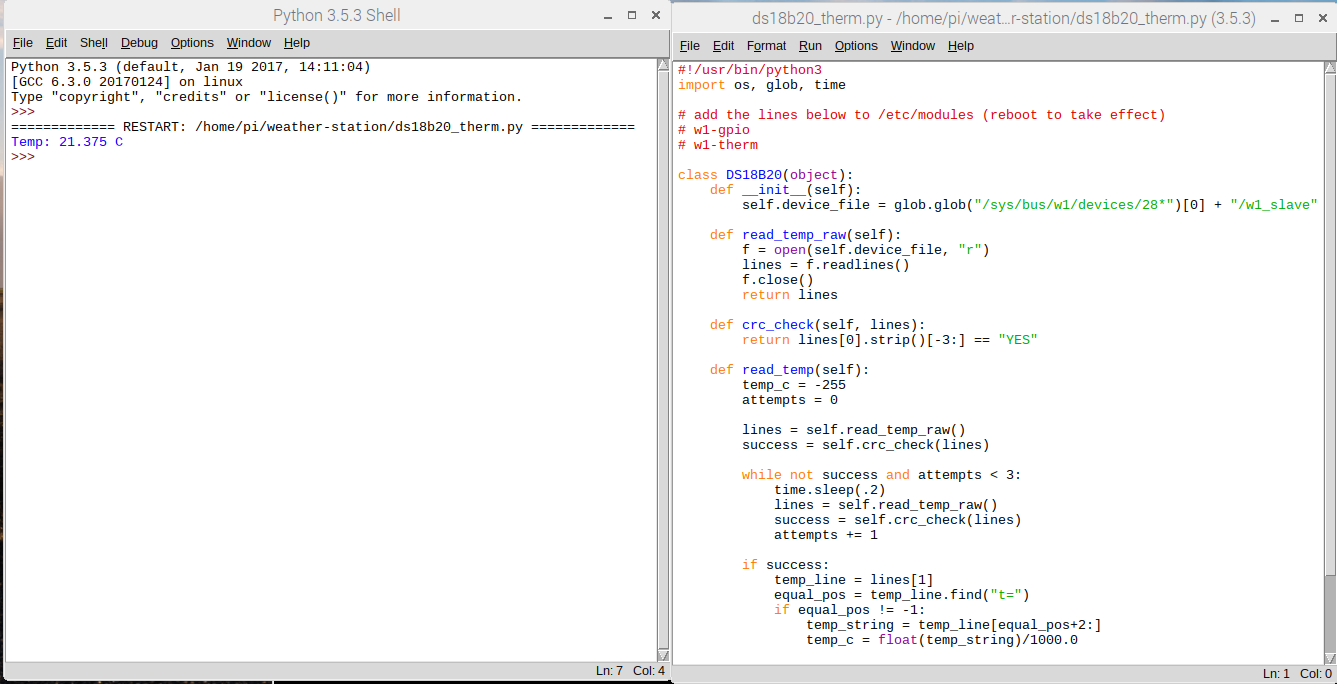
Task: Click the 'attempts = 0' line
Action: pyautogui.click(x=790, y=400)
